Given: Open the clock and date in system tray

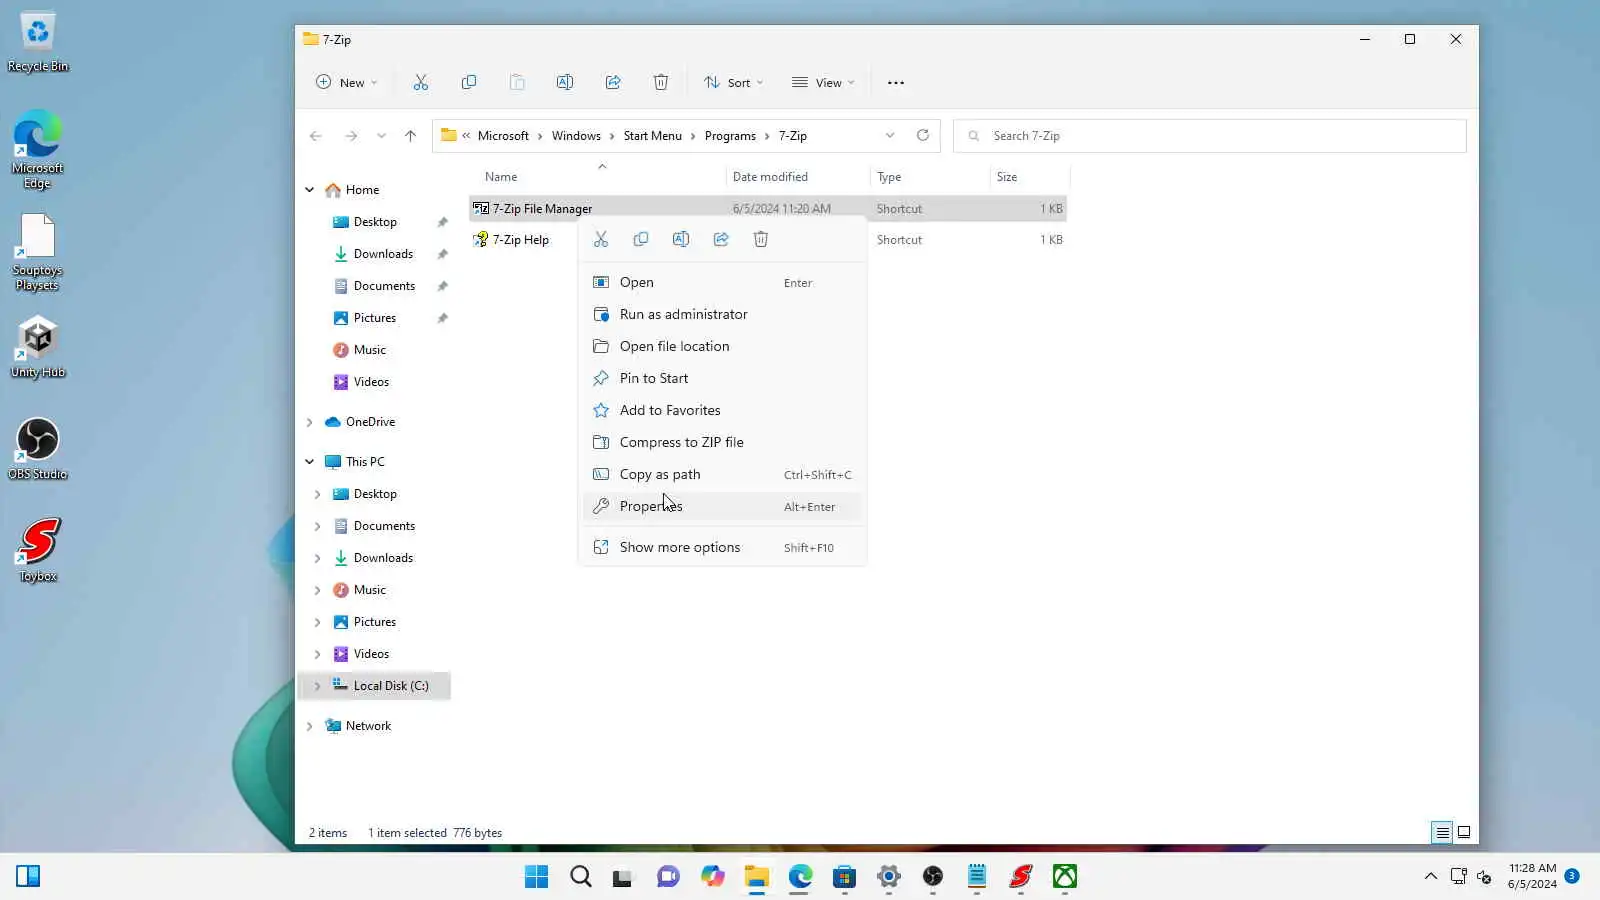Looking at the screenshot, I should tap(1532, 877).
